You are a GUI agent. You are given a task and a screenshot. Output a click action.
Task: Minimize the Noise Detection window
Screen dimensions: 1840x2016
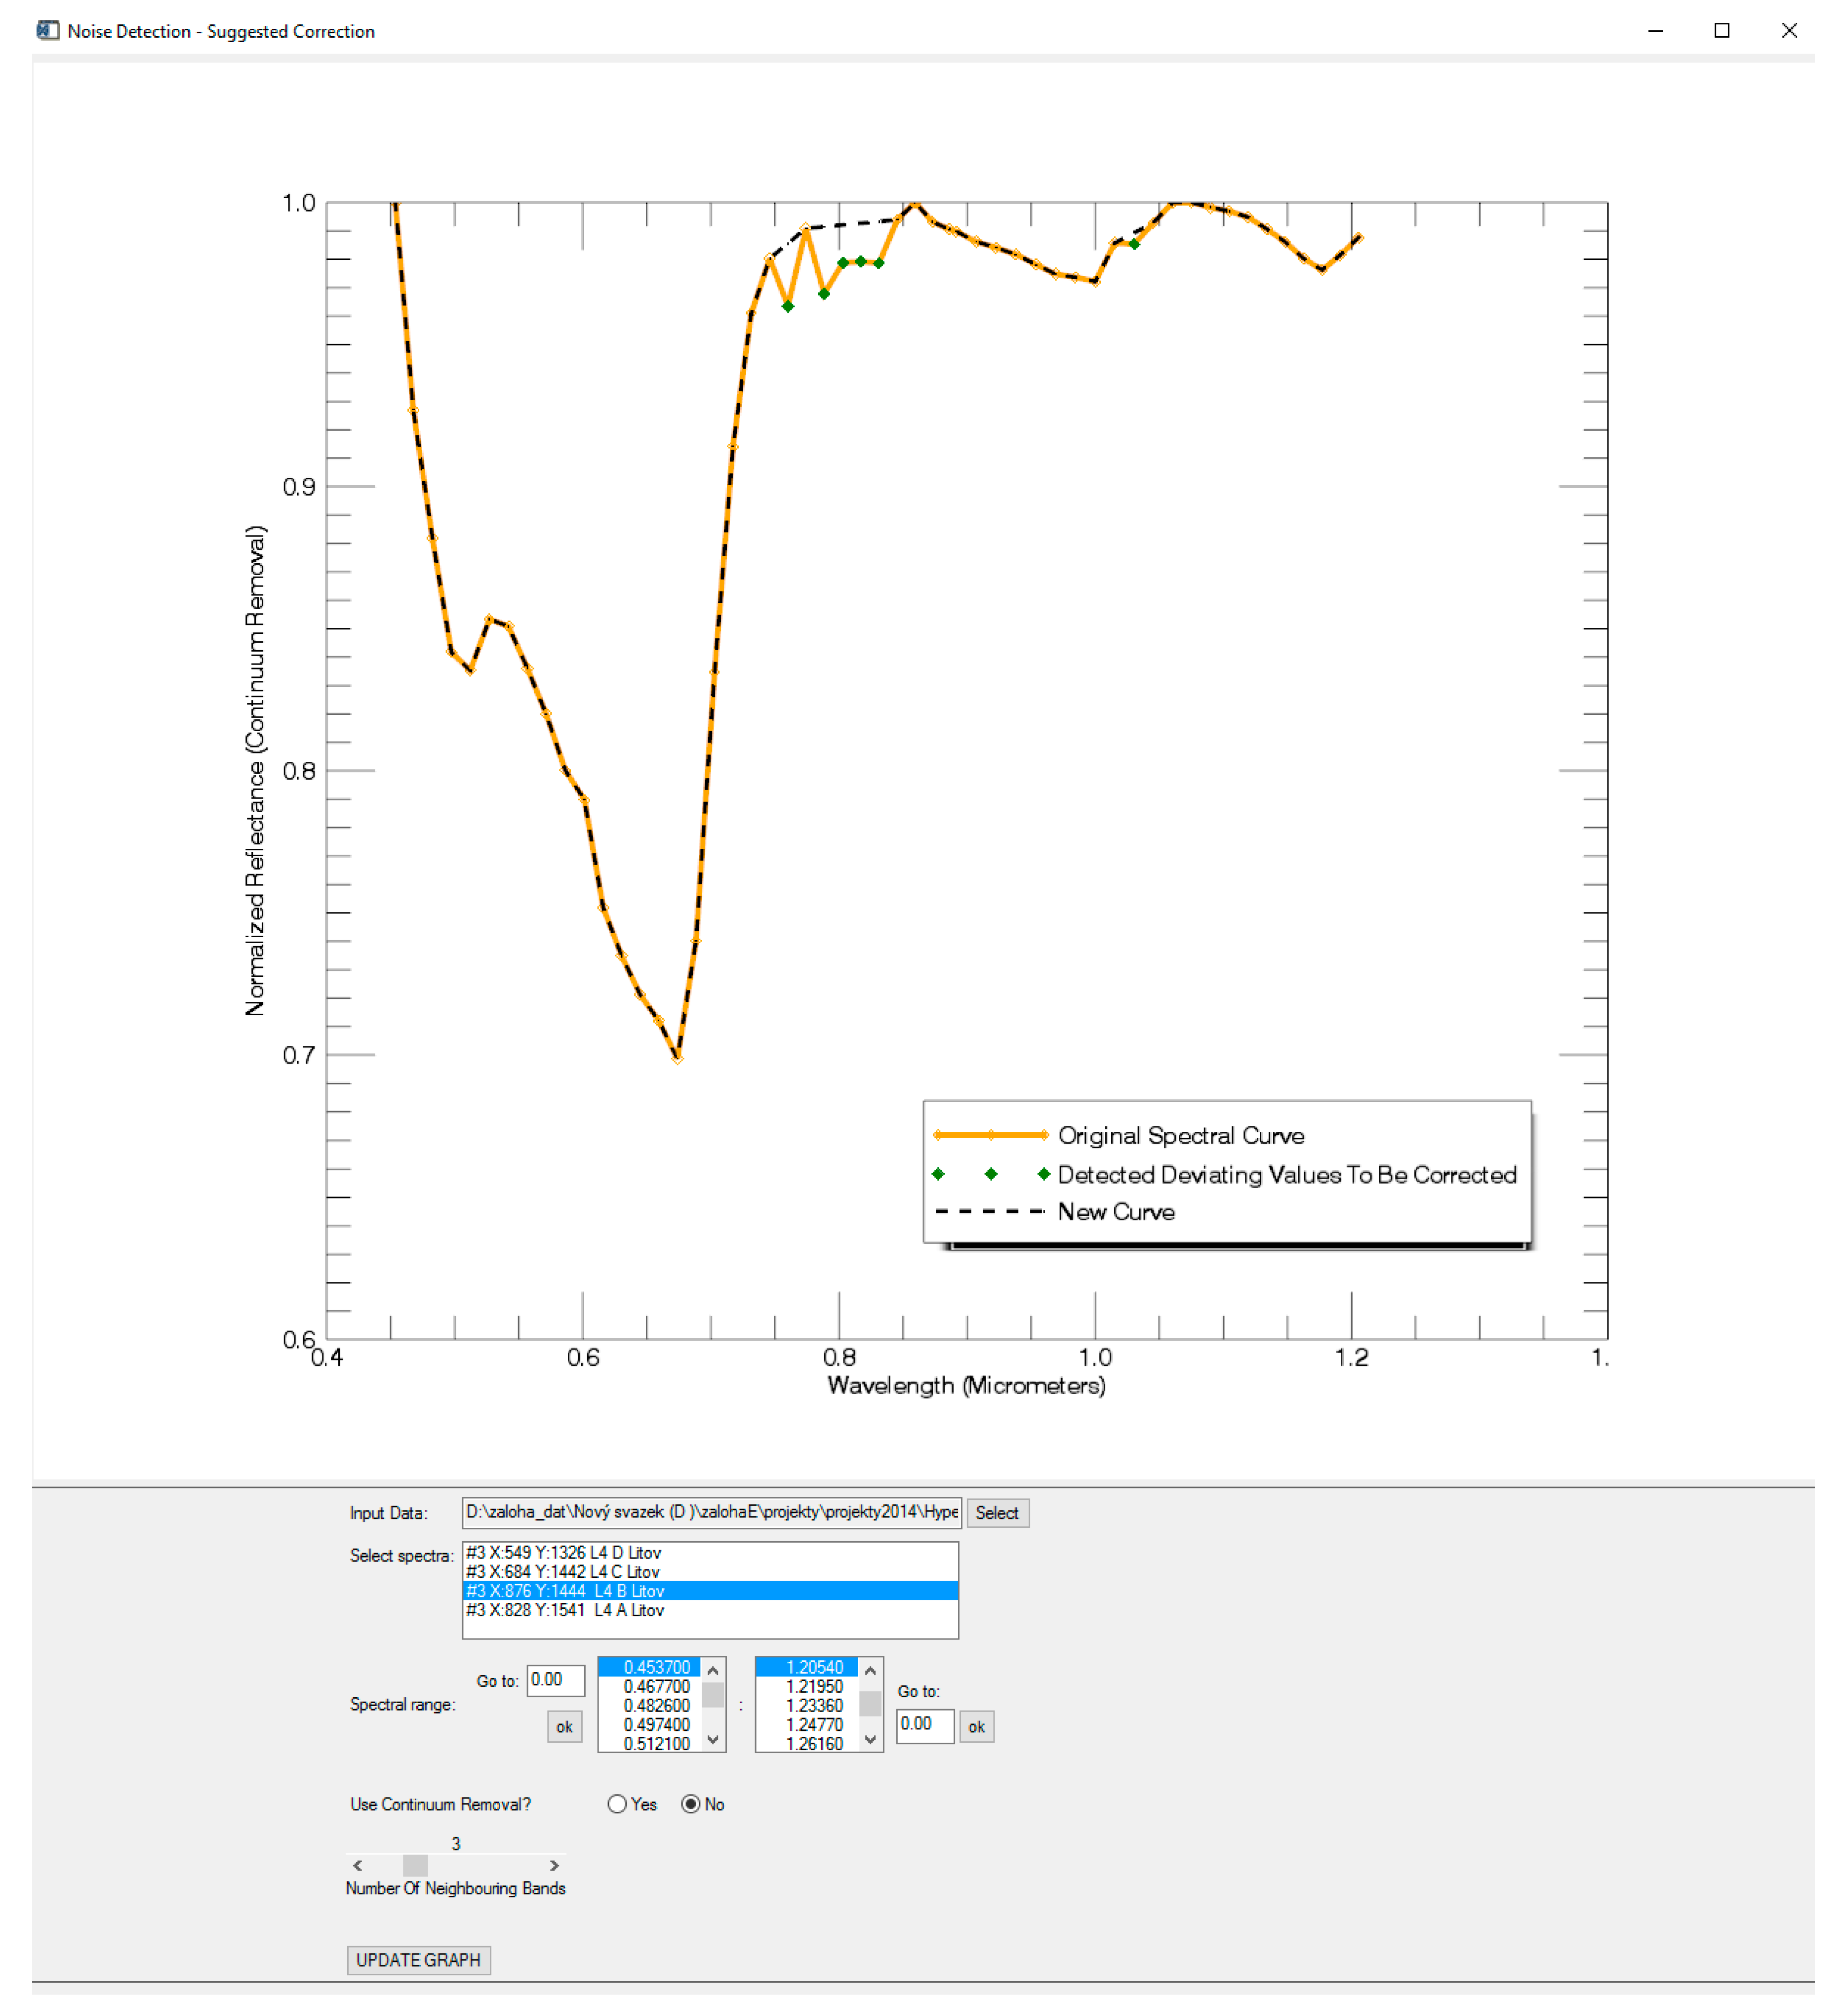[x=1655, y=30]
